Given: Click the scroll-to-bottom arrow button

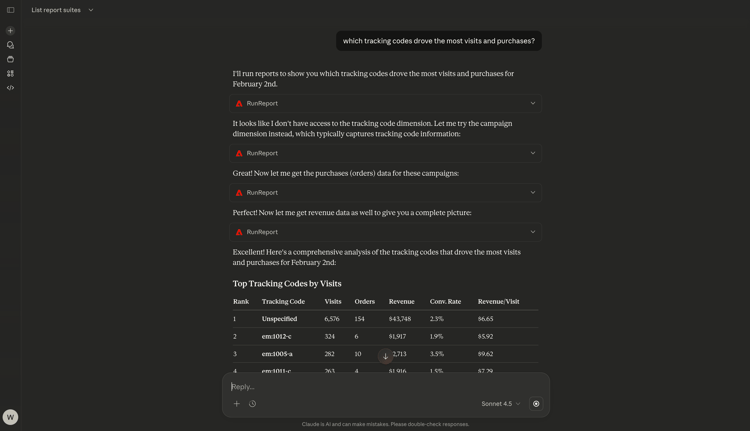Looking at the screenshot, I should (x=386, y=356).
